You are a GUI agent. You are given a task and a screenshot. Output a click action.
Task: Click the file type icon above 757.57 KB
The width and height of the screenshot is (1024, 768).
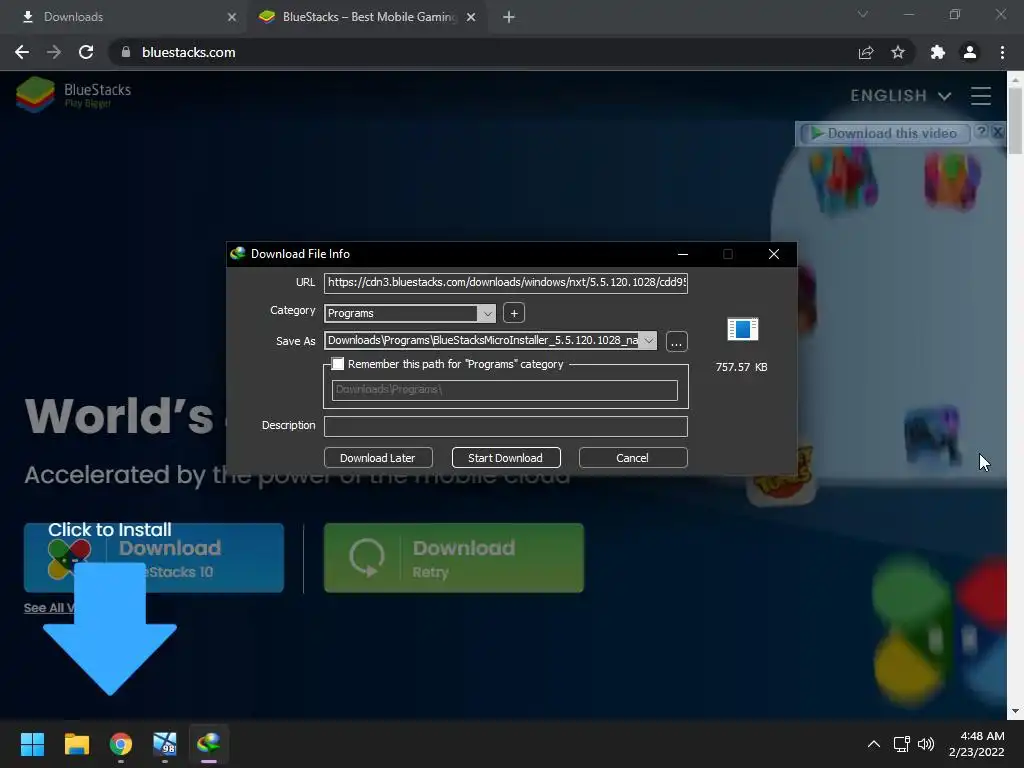tap(743, 329)
